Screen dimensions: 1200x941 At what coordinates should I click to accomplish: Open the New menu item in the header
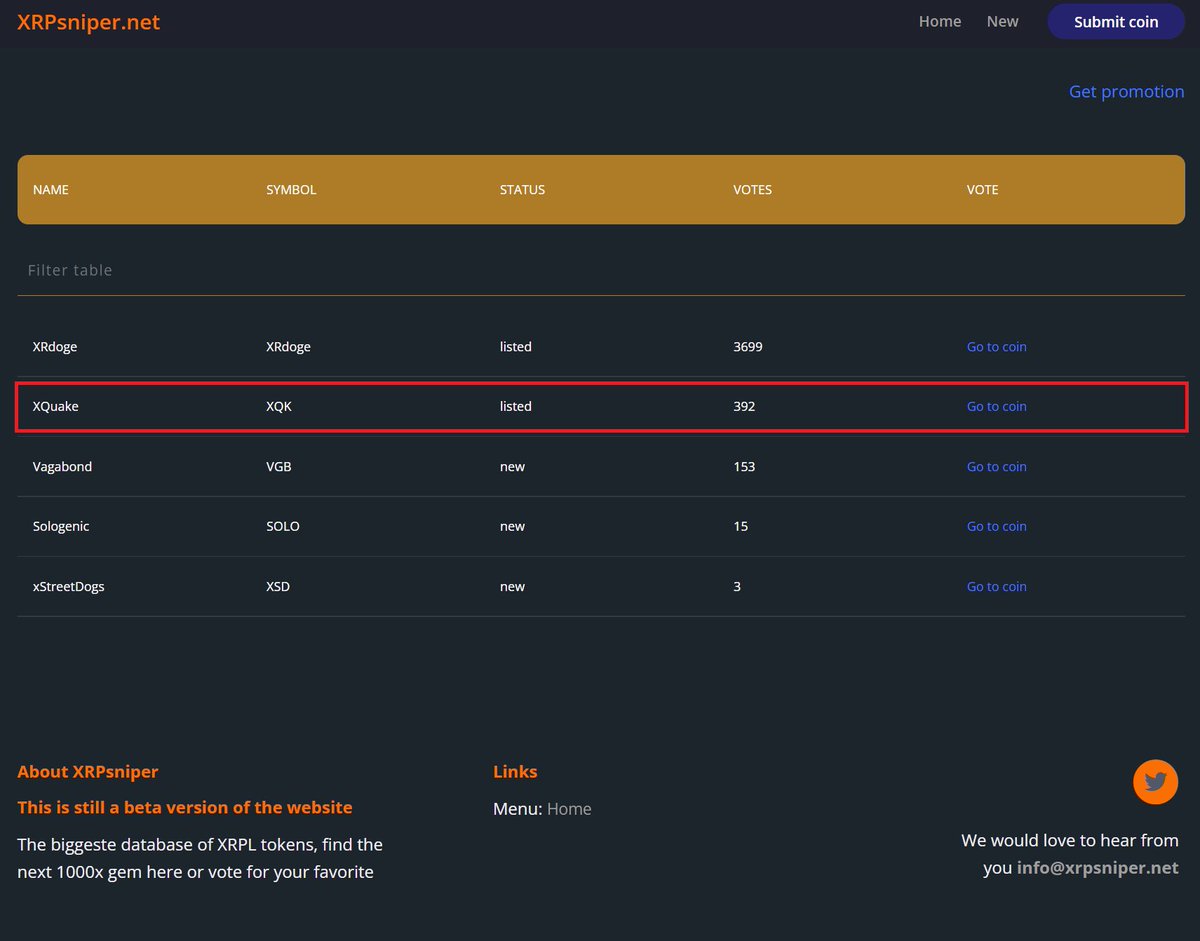tap(1003, 21)
